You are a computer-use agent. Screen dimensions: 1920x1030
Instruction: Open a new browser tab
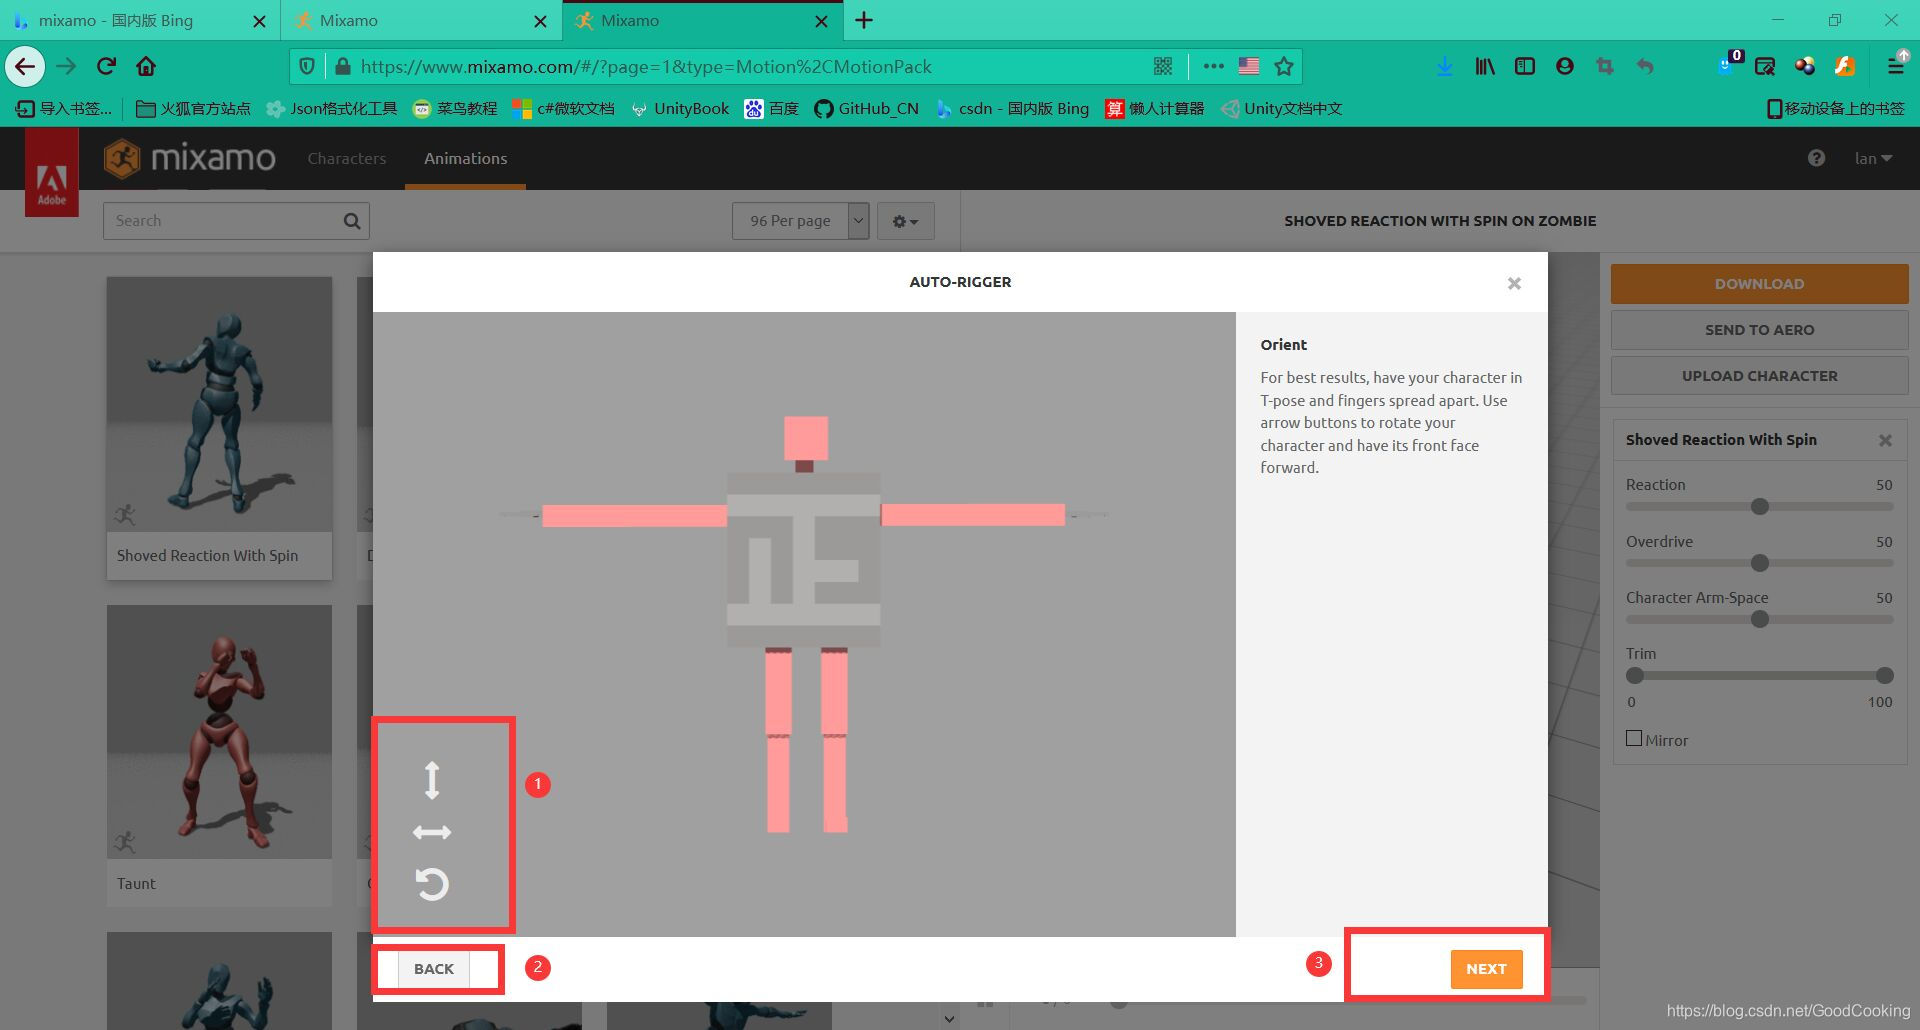[x=864, y=20]
